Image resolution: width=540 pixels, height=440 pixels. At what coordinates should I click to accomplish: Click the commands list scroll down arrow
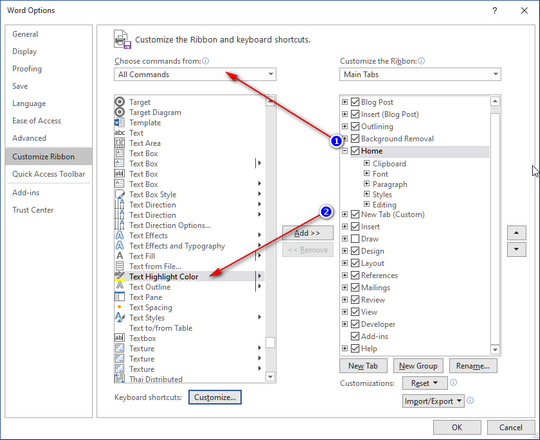coord(270,377)
